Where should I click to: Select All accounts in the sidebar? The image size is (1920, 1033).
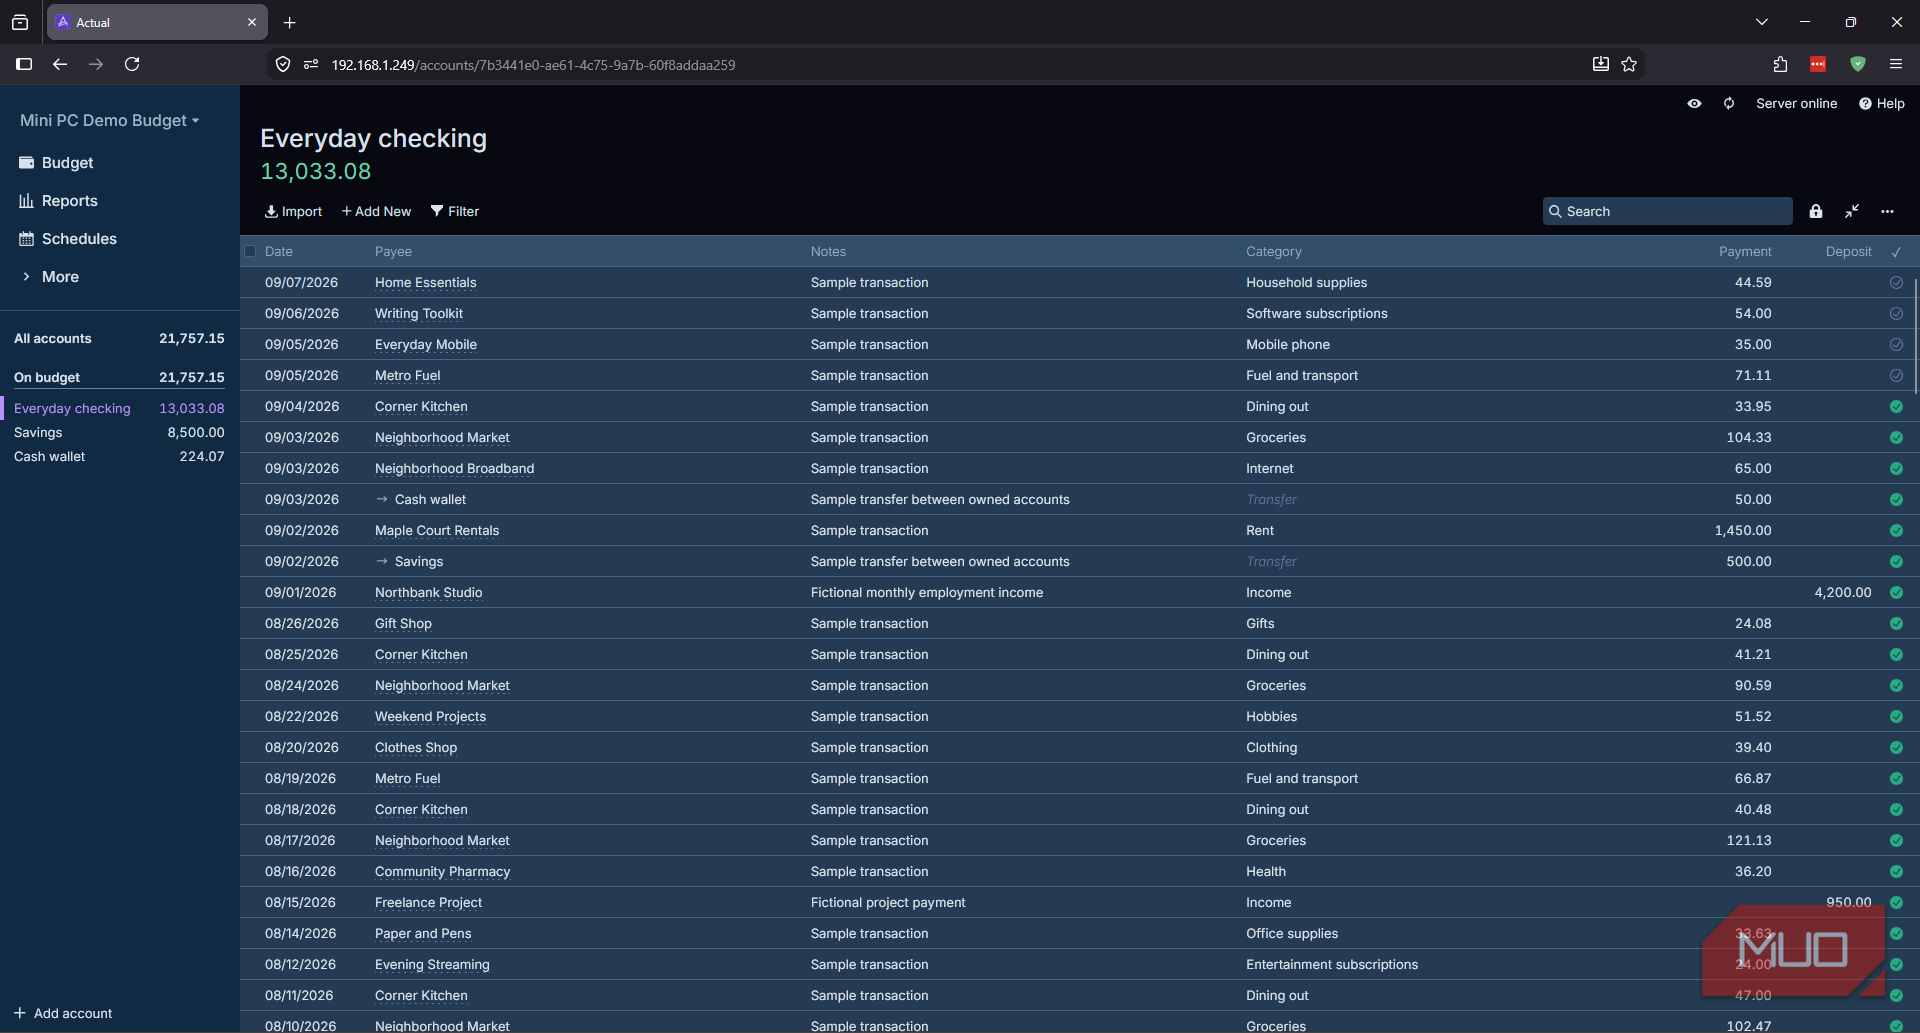point(119,338)
